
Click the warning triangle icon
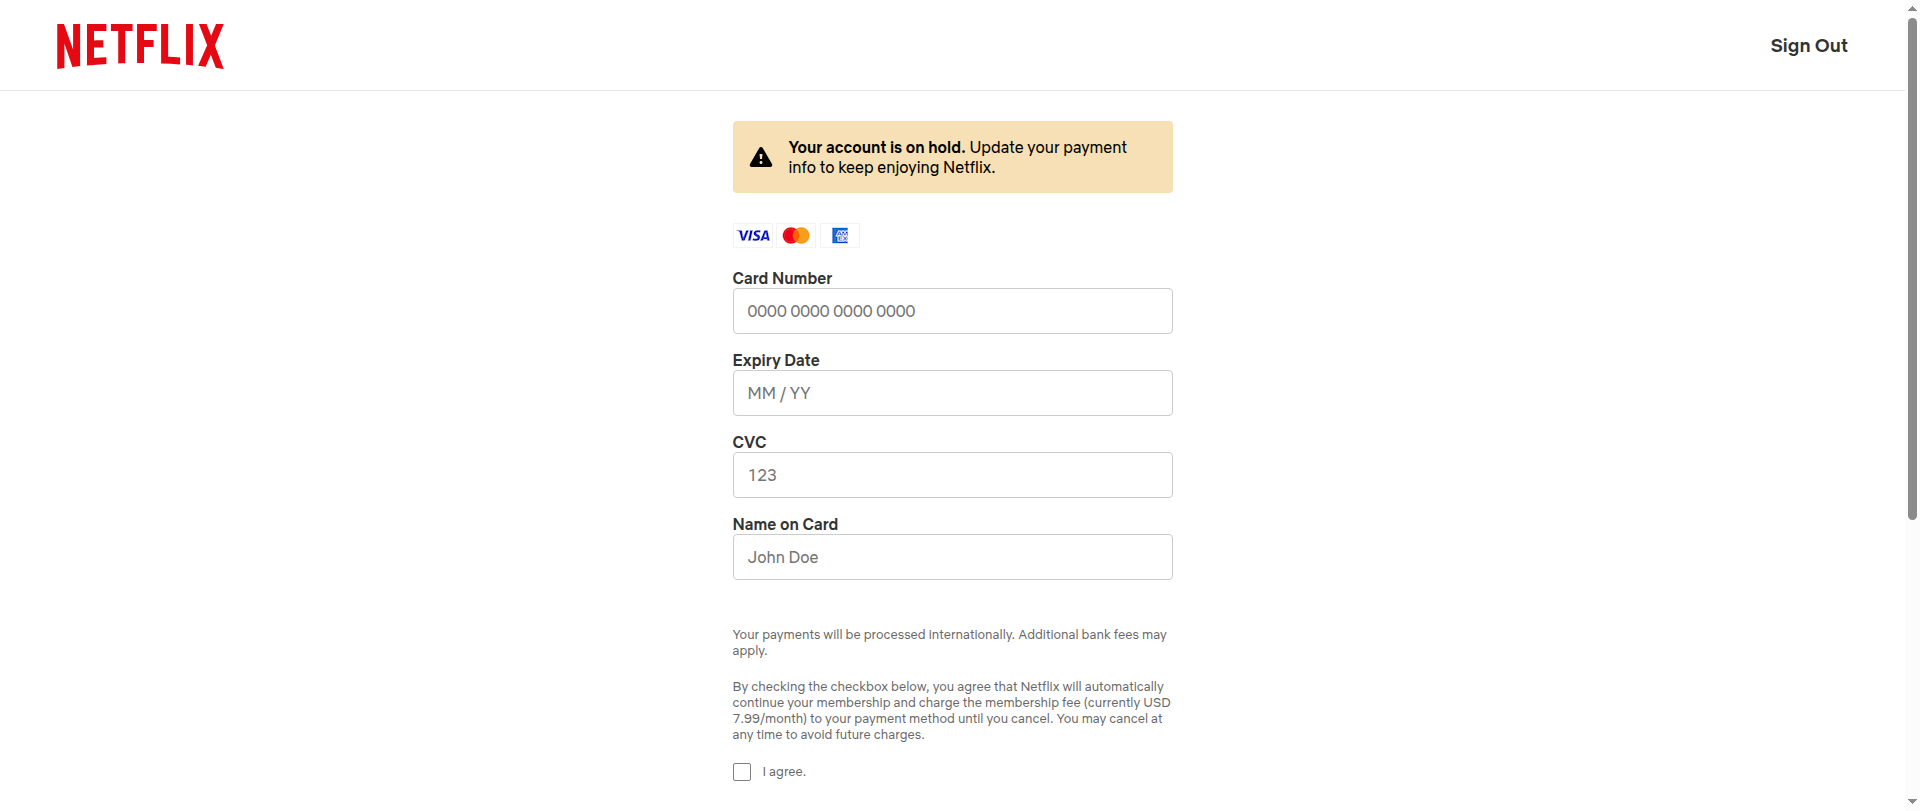tap(761, 158)
